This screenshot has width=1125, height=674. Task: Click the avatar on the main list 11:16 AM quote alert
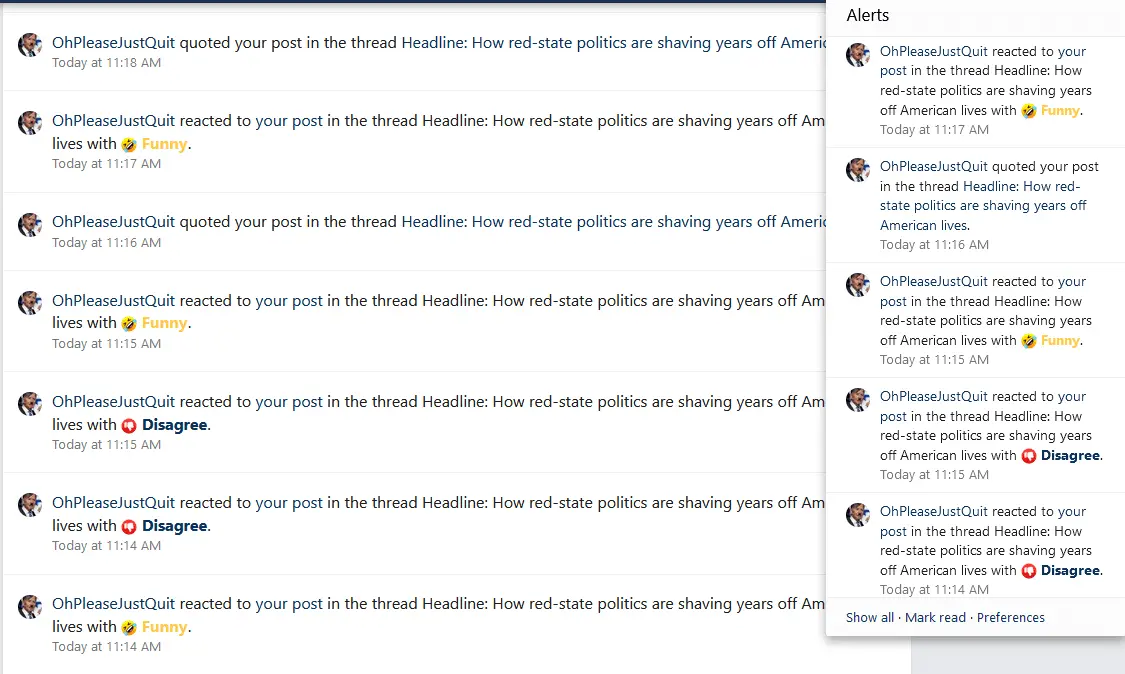(30, 224)
